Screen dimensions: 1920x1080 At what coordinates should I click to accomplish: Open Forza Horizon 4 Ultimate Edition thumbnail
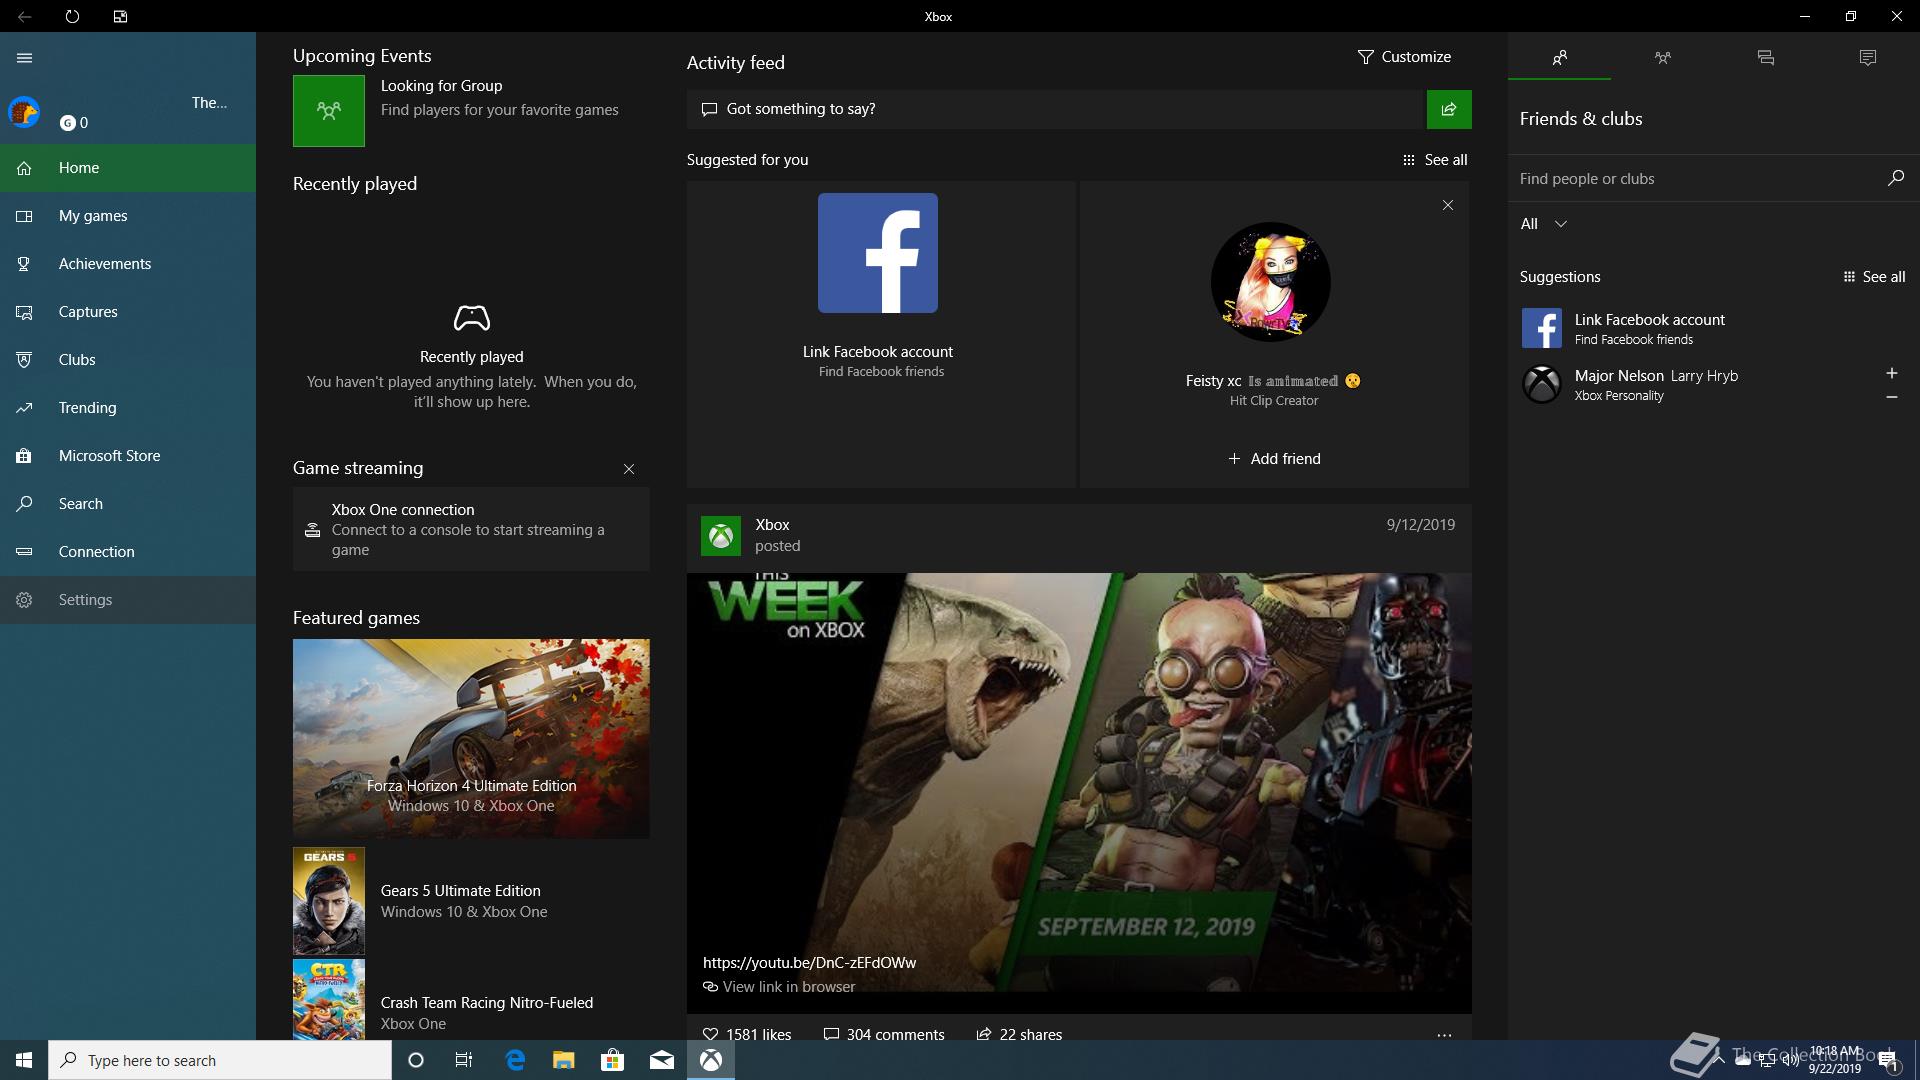coord(471,738)
